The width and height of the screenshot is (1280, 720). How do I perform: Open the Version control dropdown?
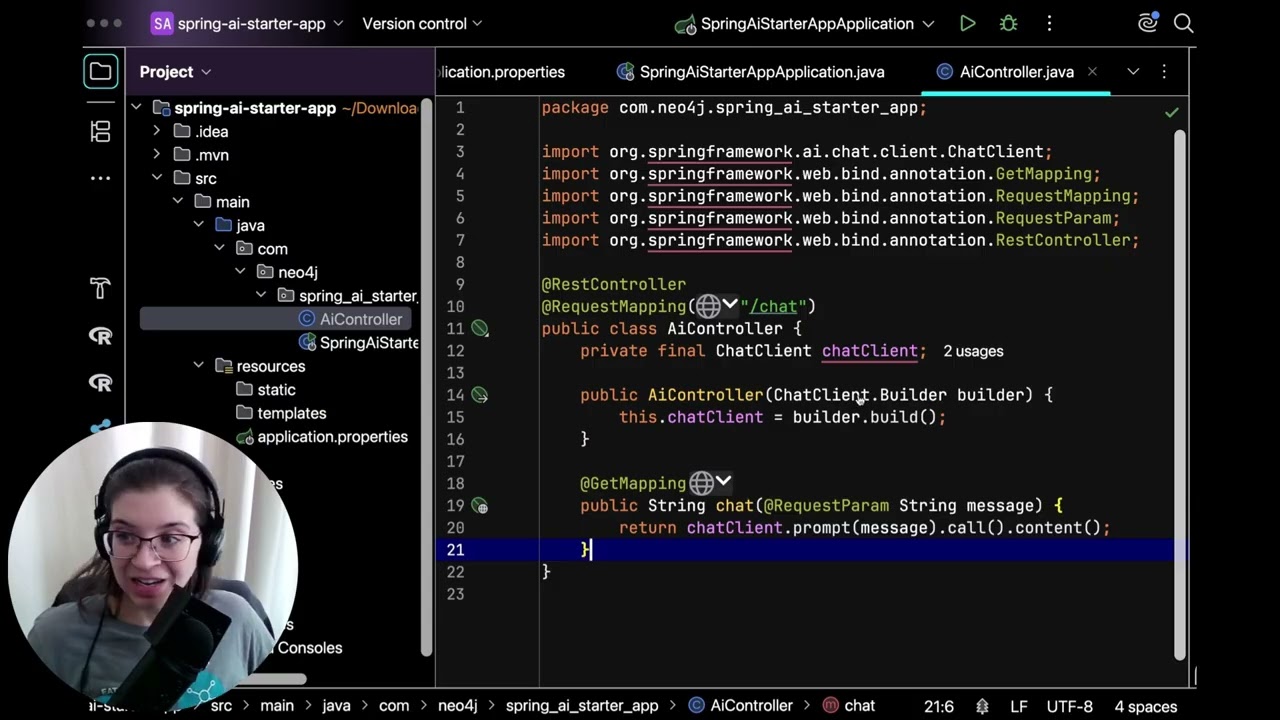[422, 23]
